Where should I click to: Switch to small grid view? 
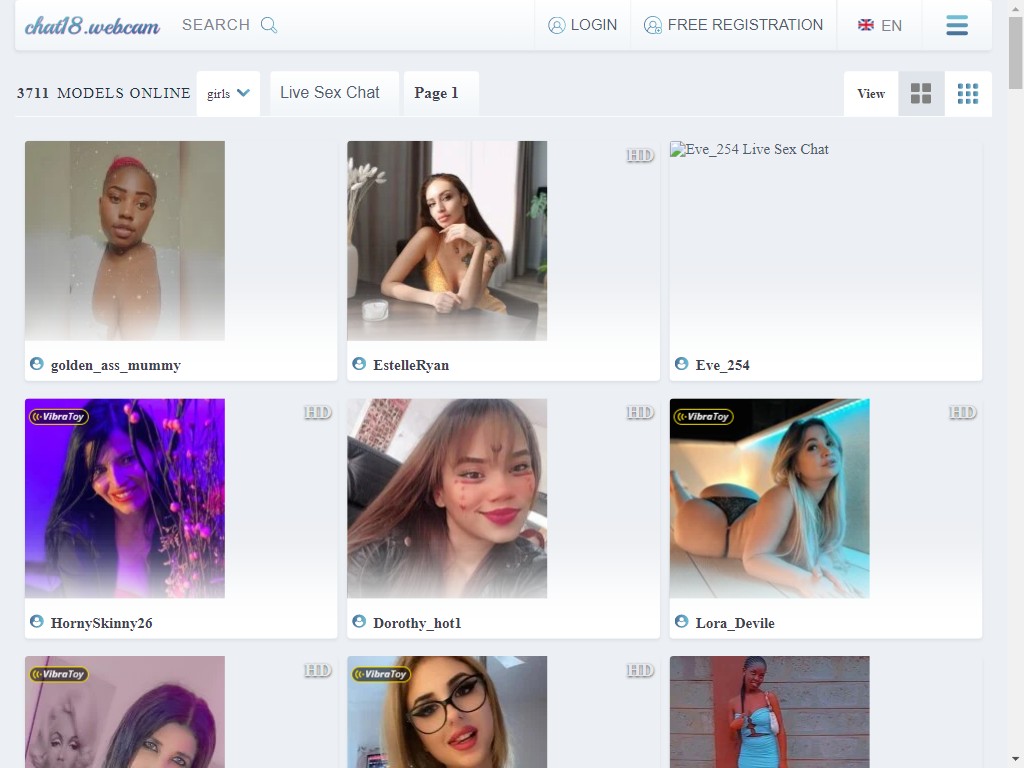968,94
